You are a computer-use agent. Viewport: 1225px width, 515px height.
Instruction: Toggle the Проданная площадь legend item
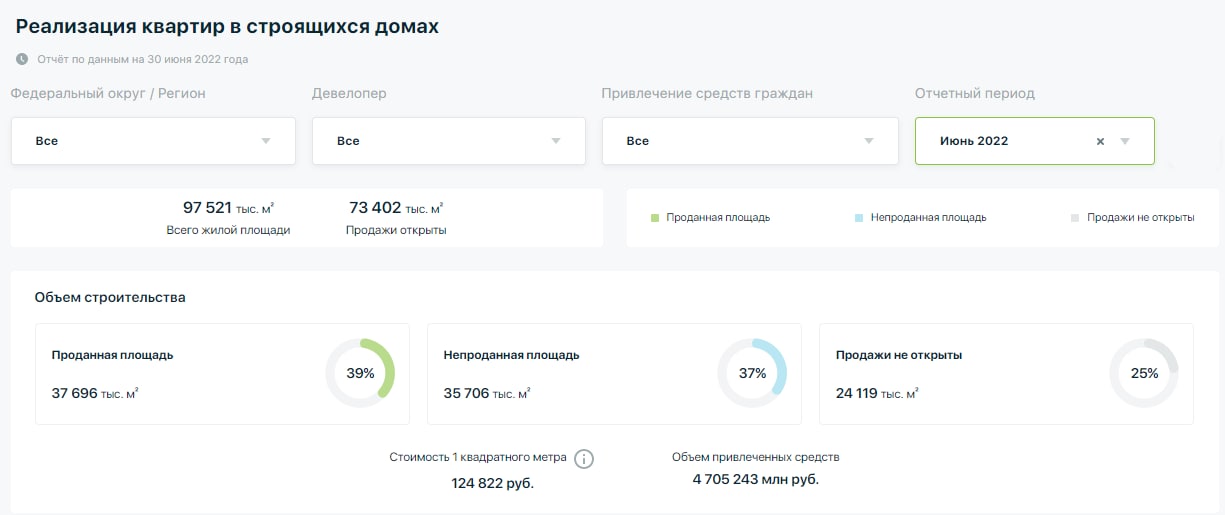pos(717,217)
